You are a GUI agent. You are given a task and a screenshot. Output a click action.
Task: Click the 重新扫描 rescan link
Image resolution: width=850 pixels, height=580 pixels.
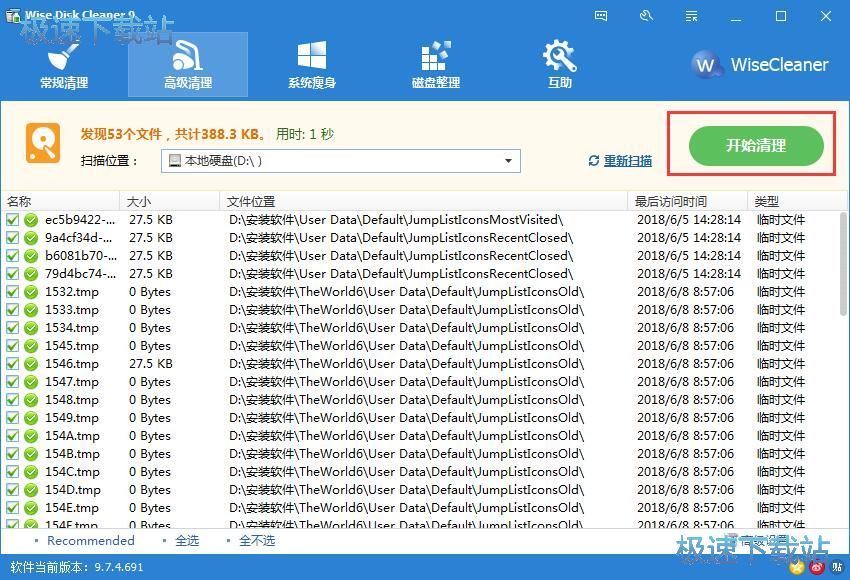point(620,161)
